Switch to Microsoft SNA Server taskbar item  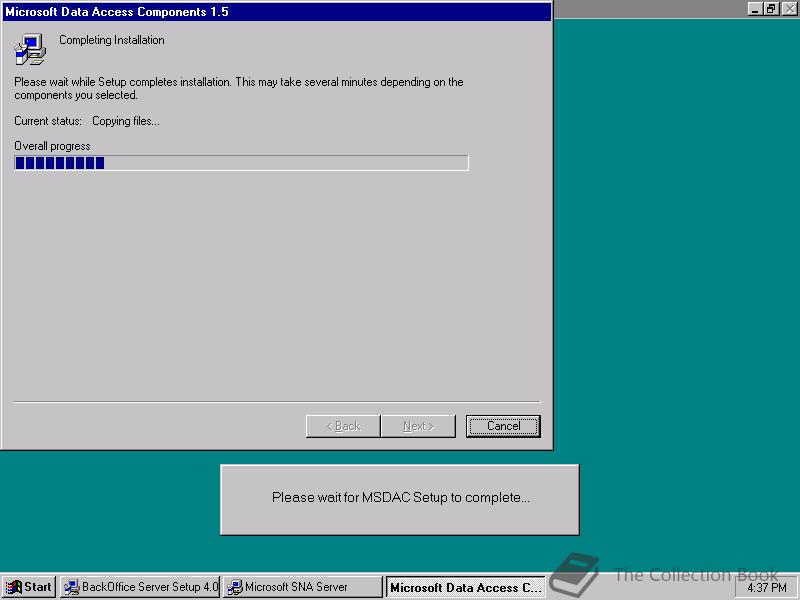click(303, 587)
